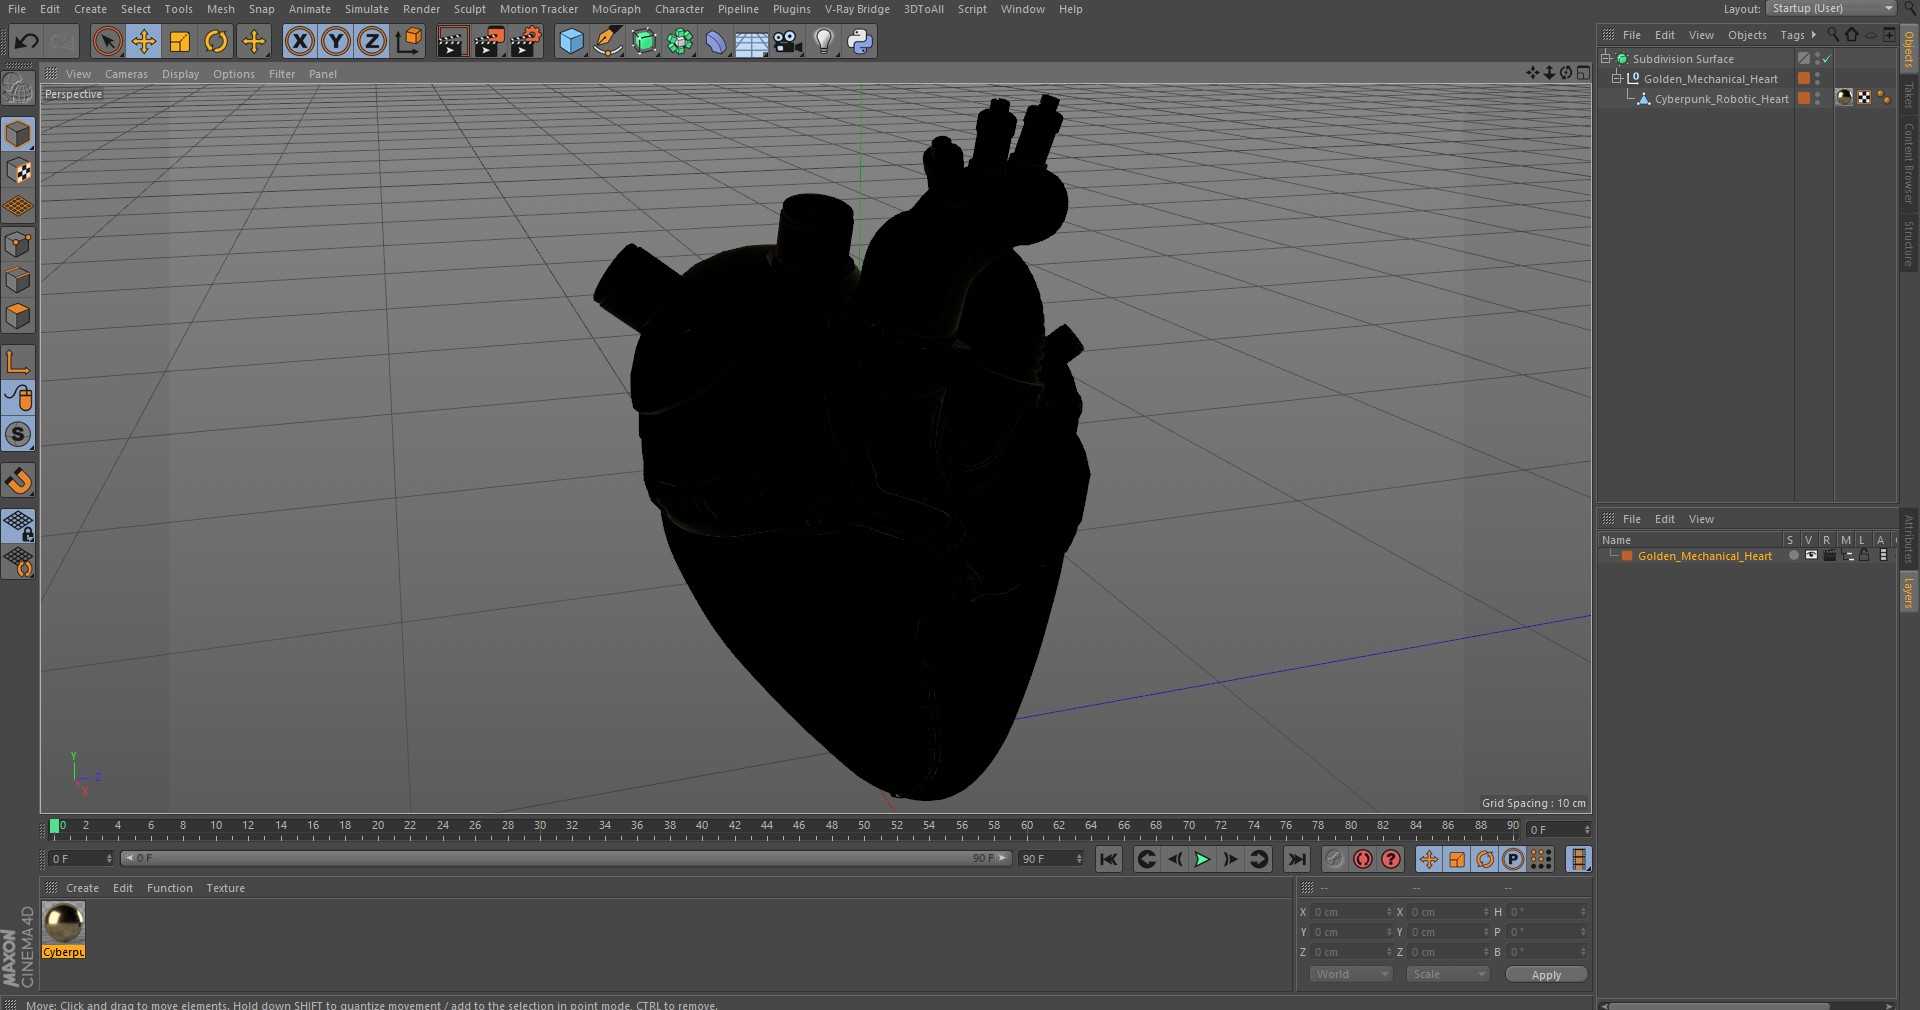Toggle Position keyframe recording icon

1429,859
